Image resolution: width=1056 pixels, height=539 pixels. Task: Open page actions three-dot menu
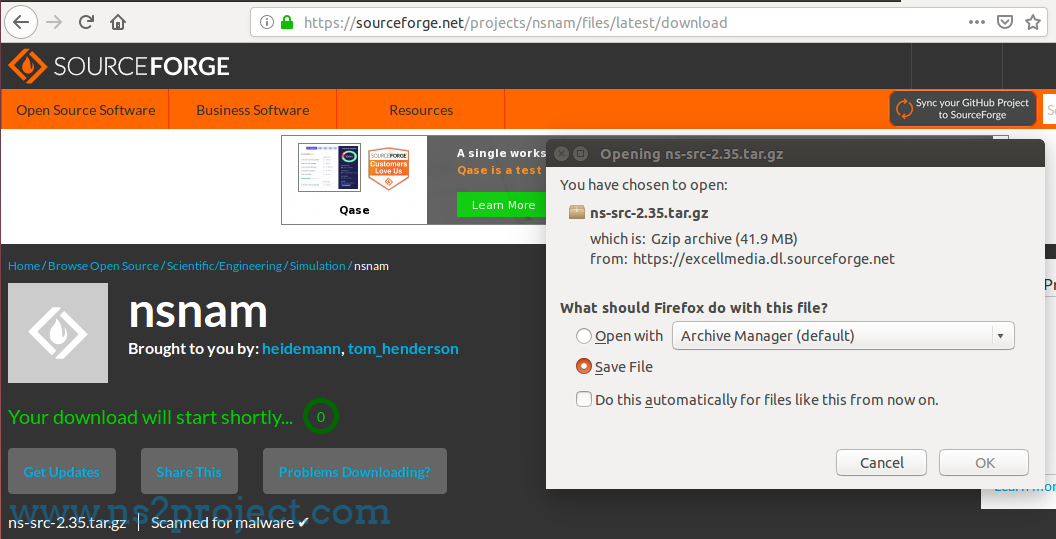tap(977, 22)
